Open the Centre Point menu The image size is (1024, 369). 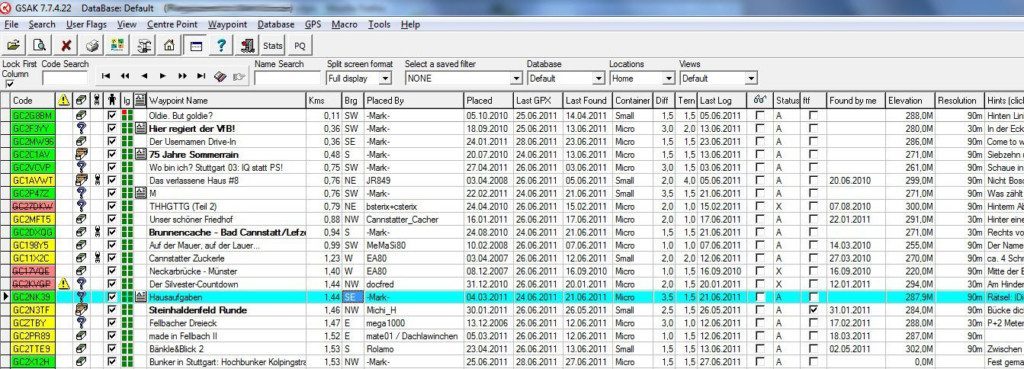[x=172, y=24]
